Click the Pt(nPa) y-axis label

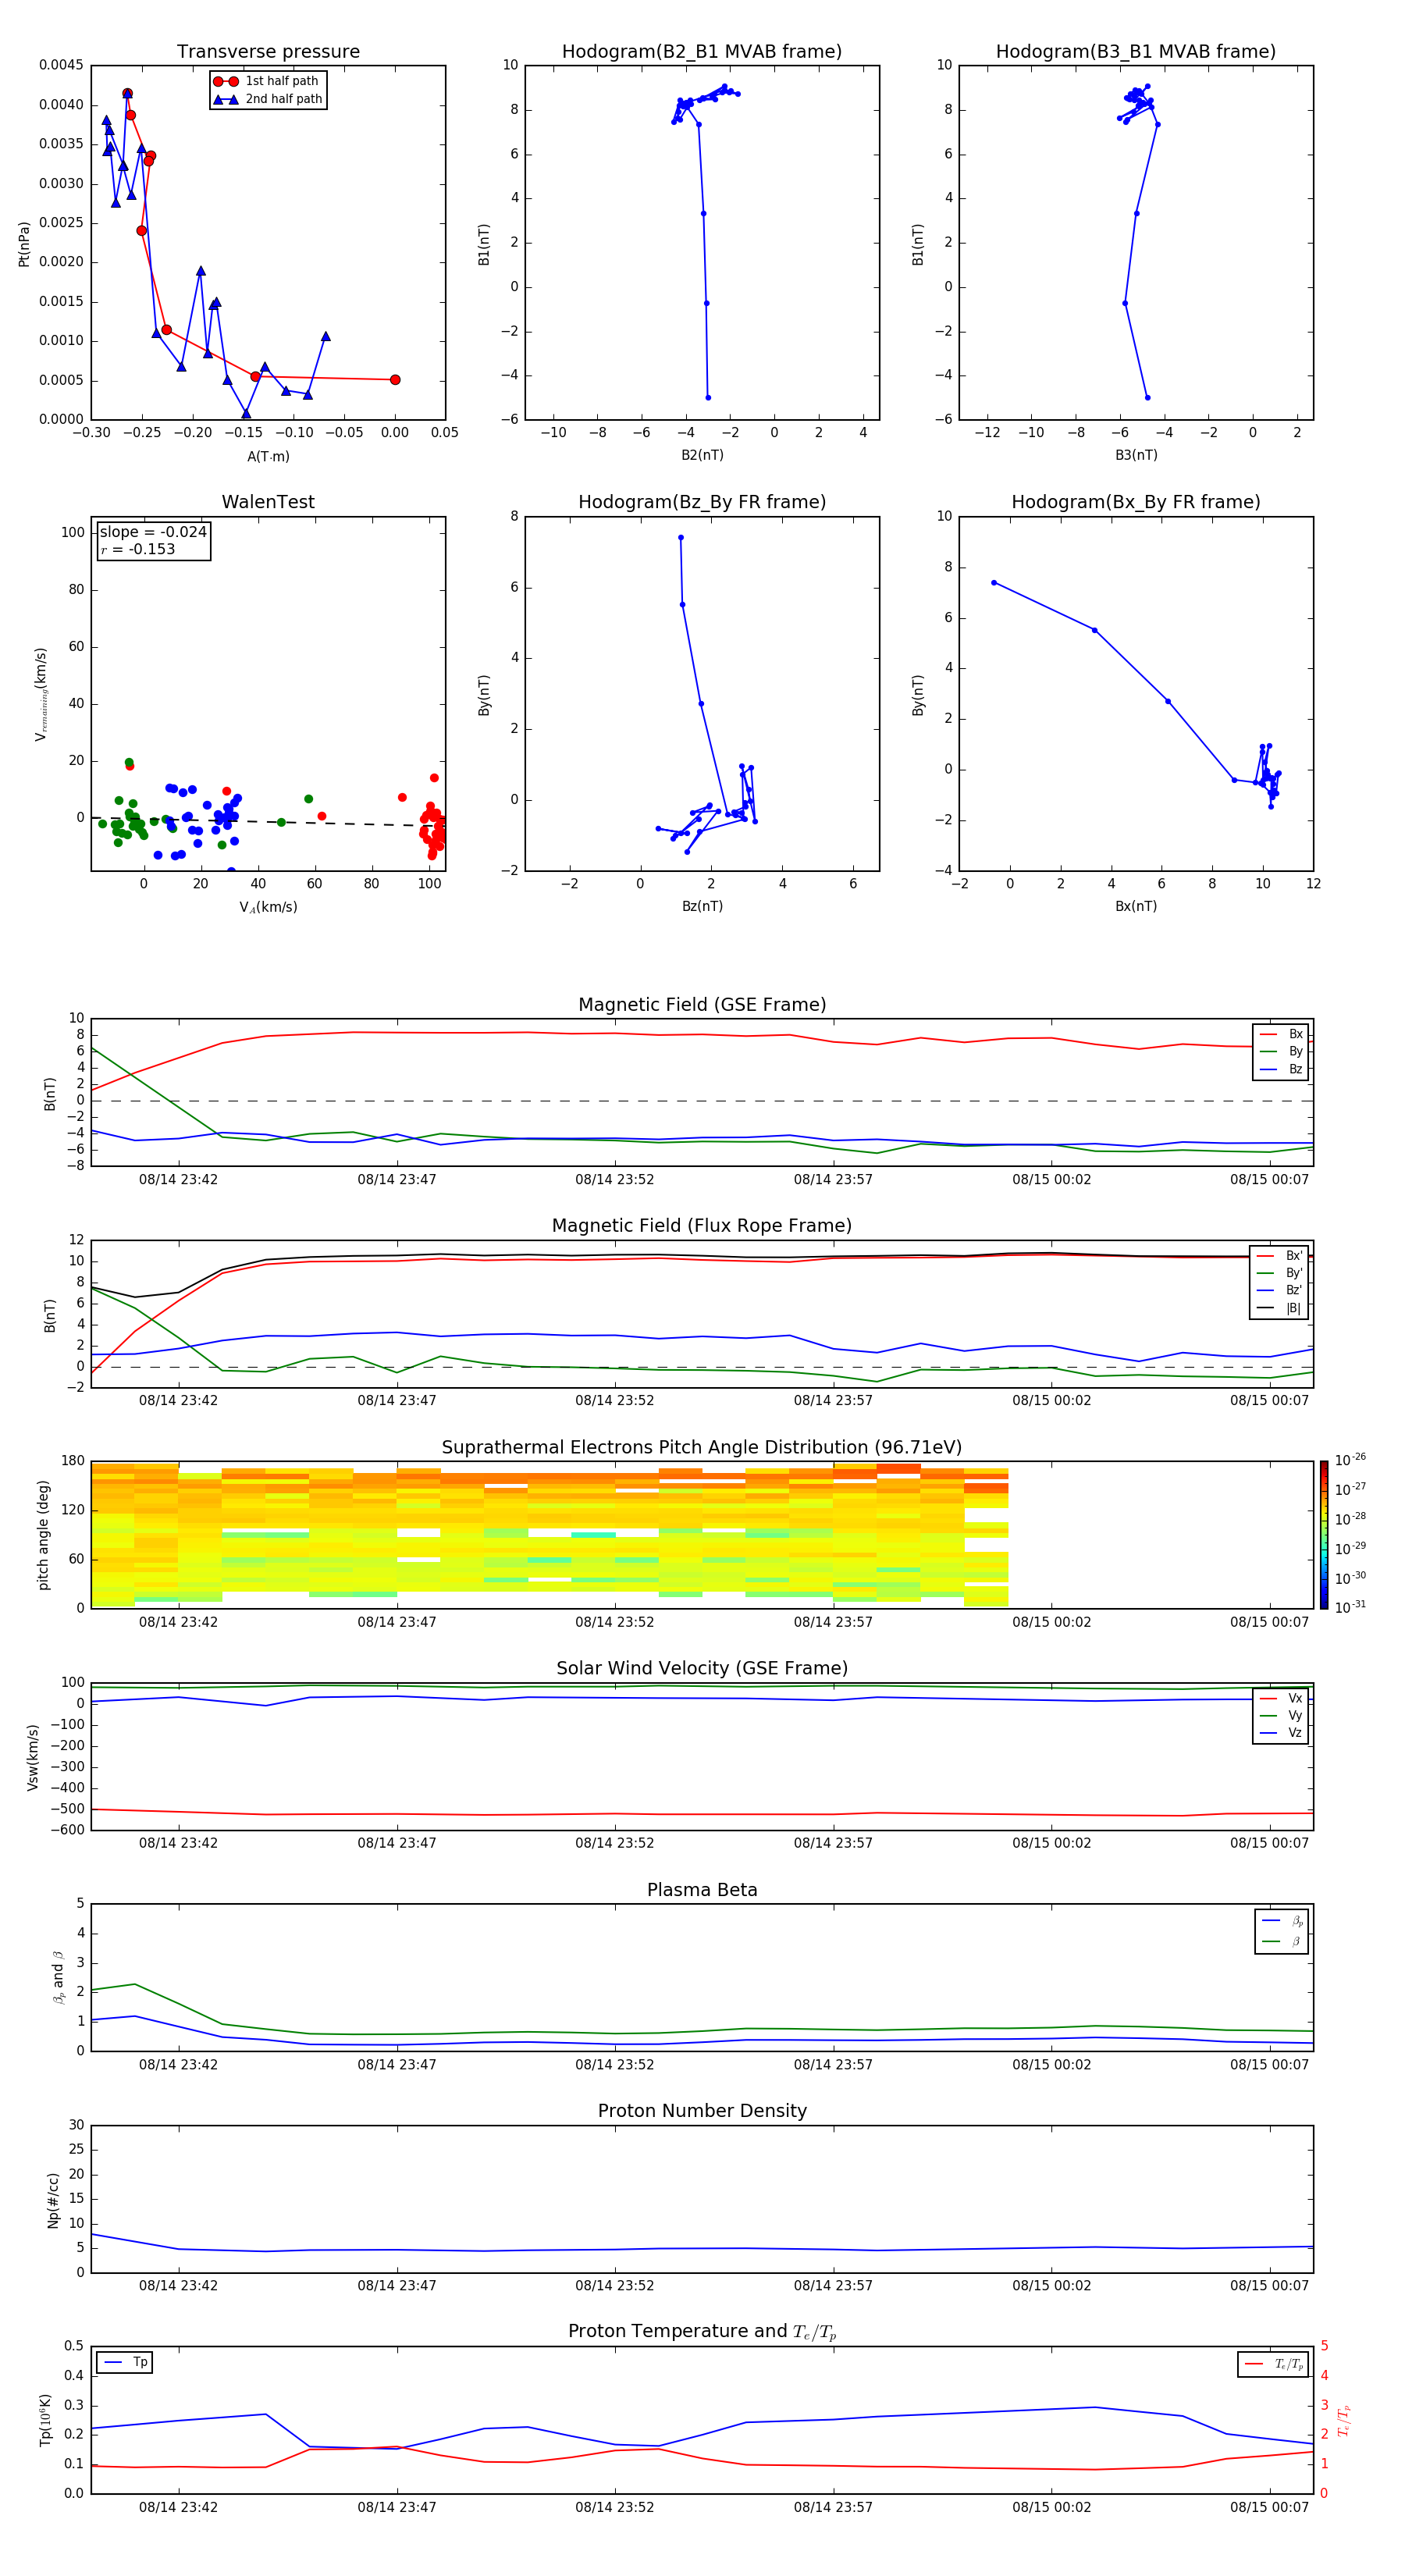click(x=24, y=243)
